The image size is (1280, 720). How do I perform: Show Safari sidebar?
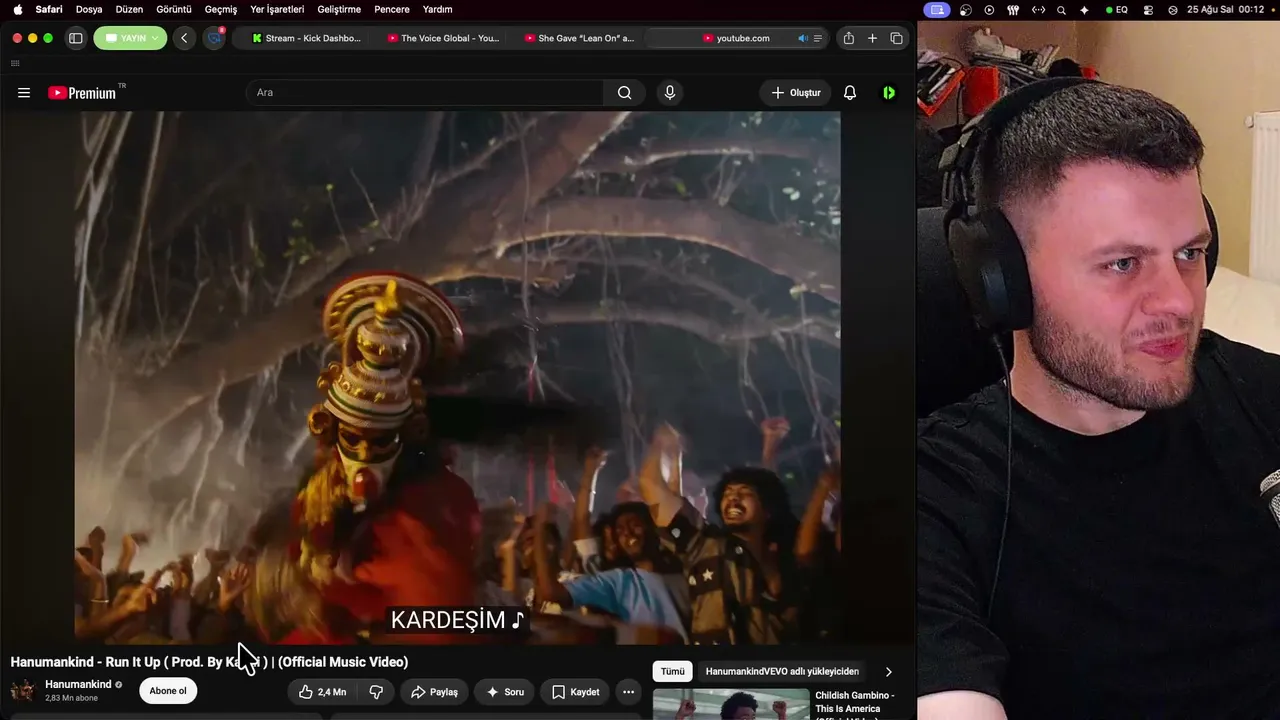tap(75, 38)
